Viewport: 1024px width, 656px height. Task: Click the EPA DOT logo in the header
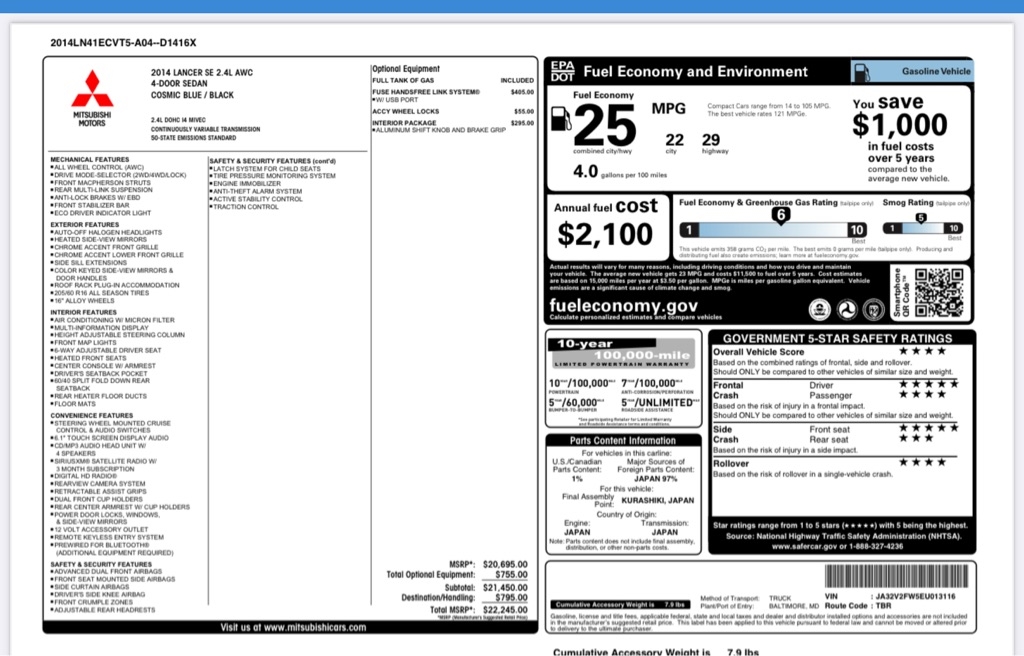(x=563, y=72)
